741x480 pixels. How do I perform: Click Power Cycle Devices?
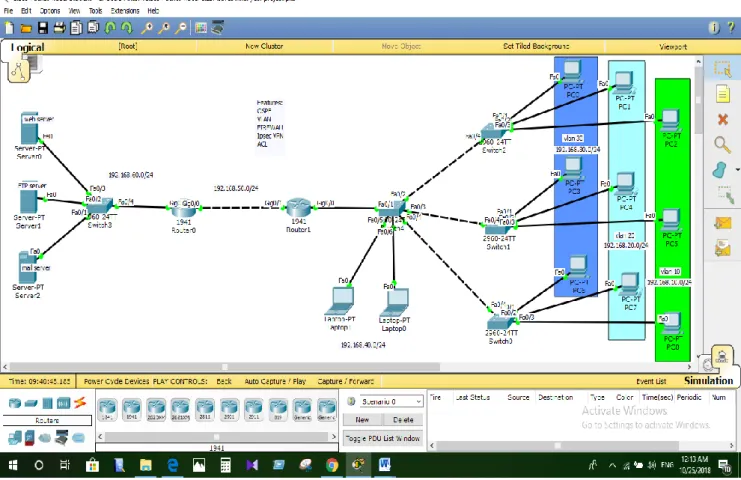pyautogui.click(x=116, y=381)
